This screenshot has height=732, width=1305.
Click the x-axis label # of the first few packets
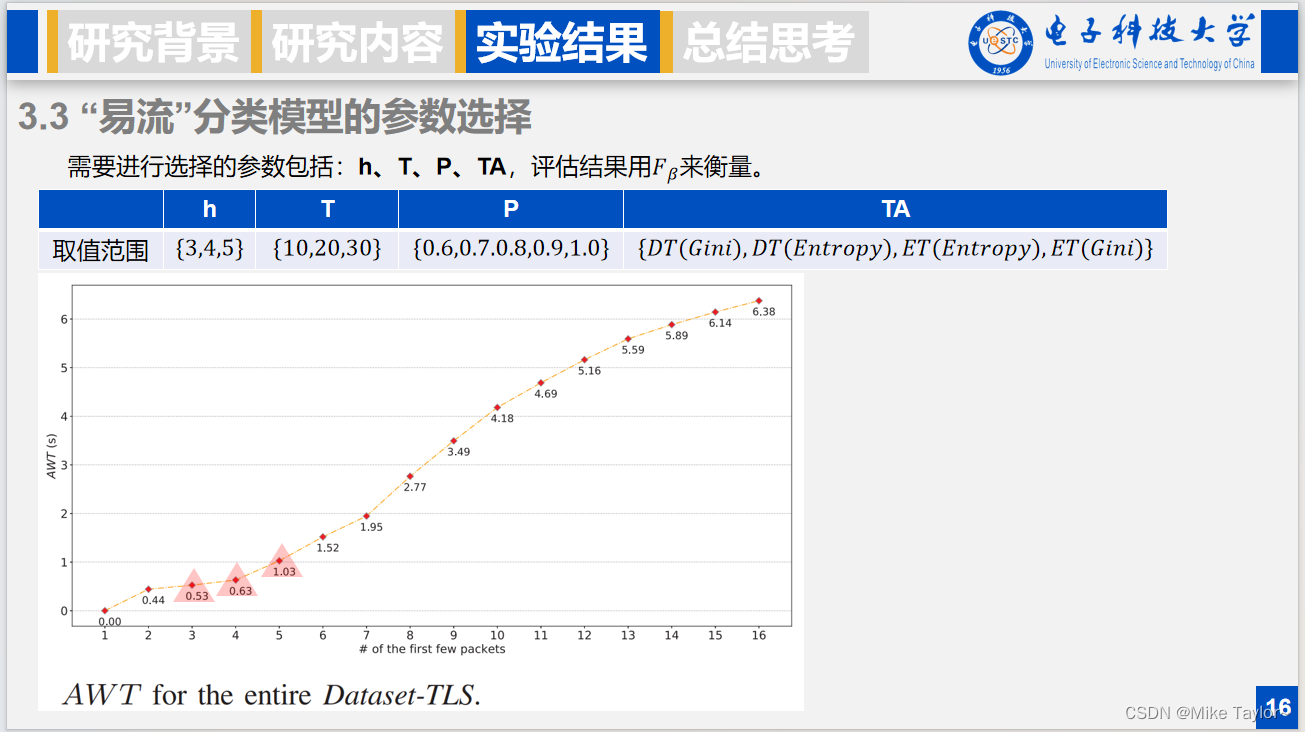pos(432,649)
